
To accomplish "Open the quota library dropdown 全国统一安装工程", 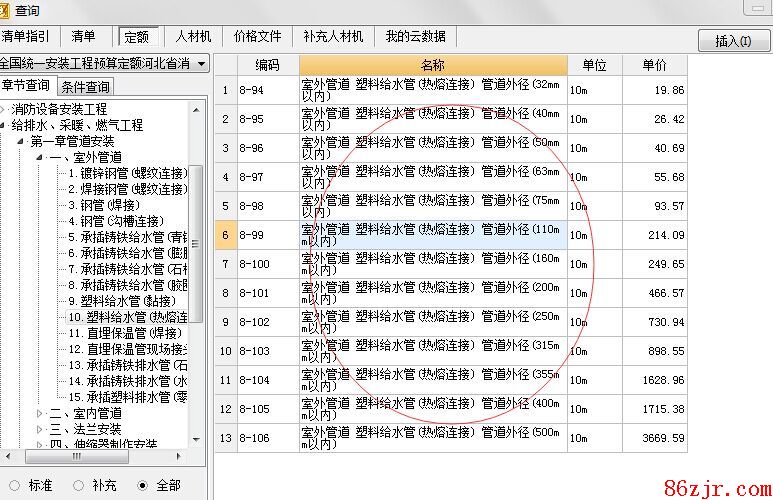I will (104, 63).
